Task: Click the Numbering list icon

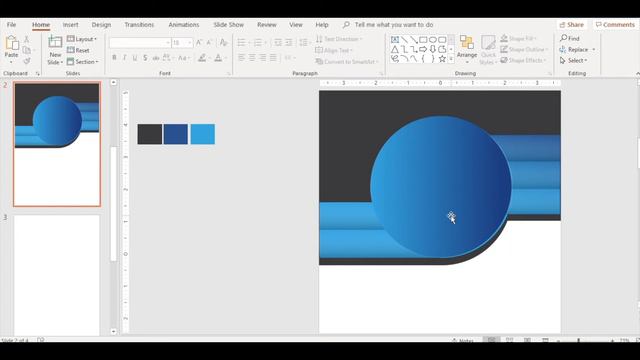Action: pos(258,42)
